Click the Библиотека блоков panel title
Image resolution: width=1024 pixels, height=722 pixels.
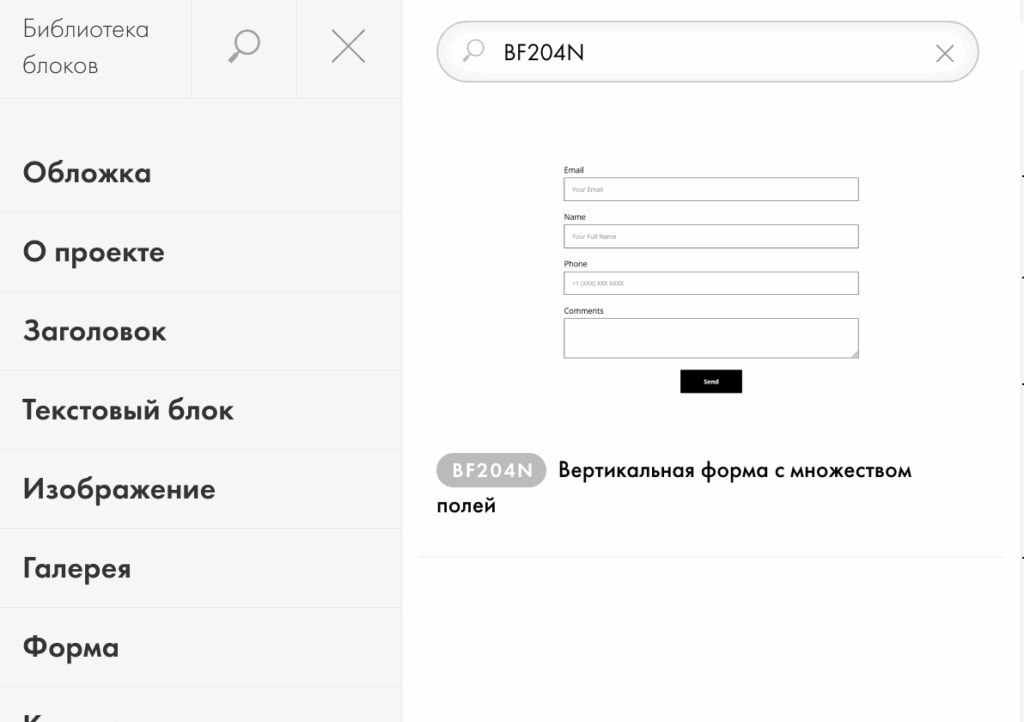pos(86,47)
